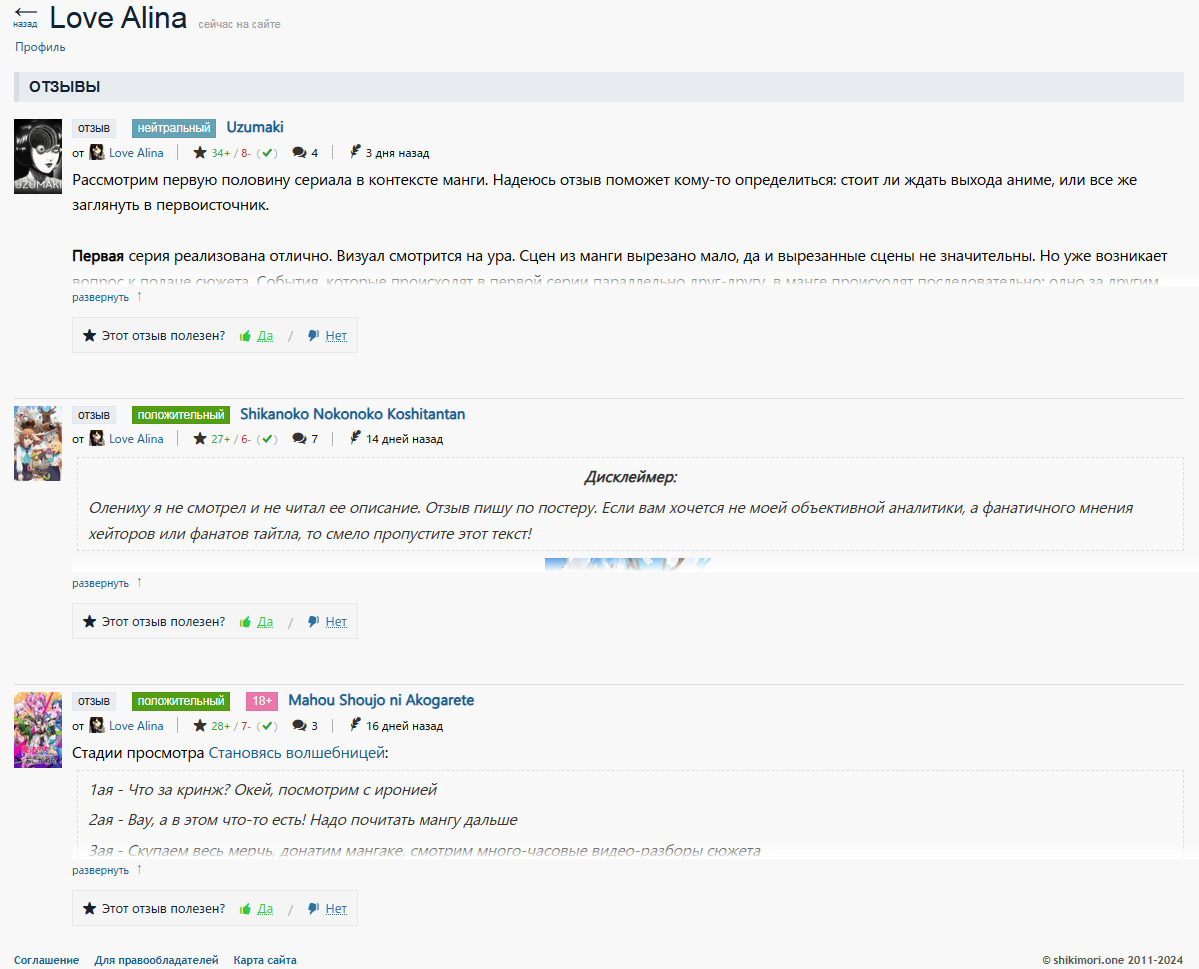Open the Профиль tab link
The image size is (1199, 969).
tap(40, 47)
